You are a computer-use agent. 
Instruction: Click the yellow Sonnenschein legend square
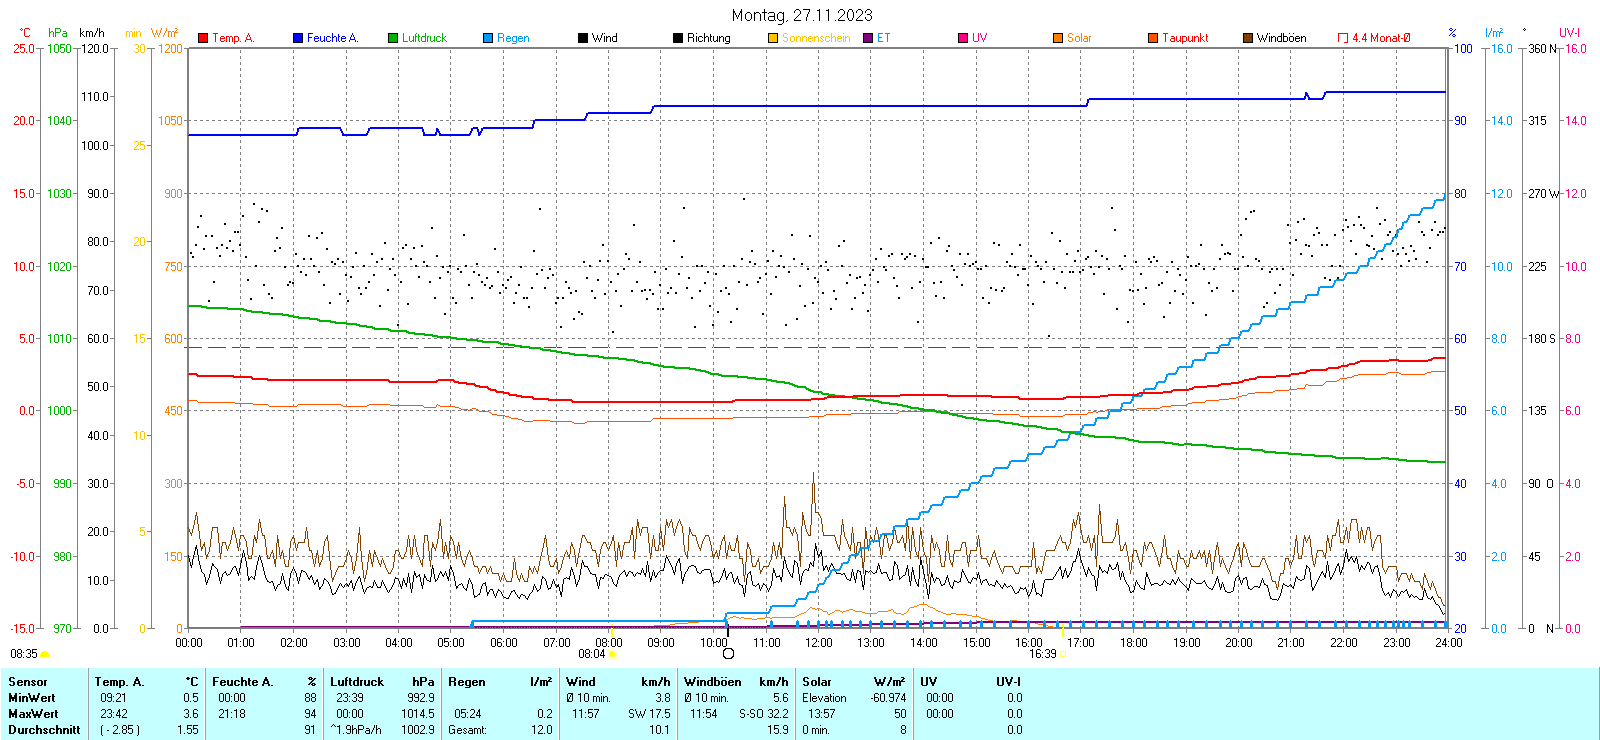pos(773,38)
